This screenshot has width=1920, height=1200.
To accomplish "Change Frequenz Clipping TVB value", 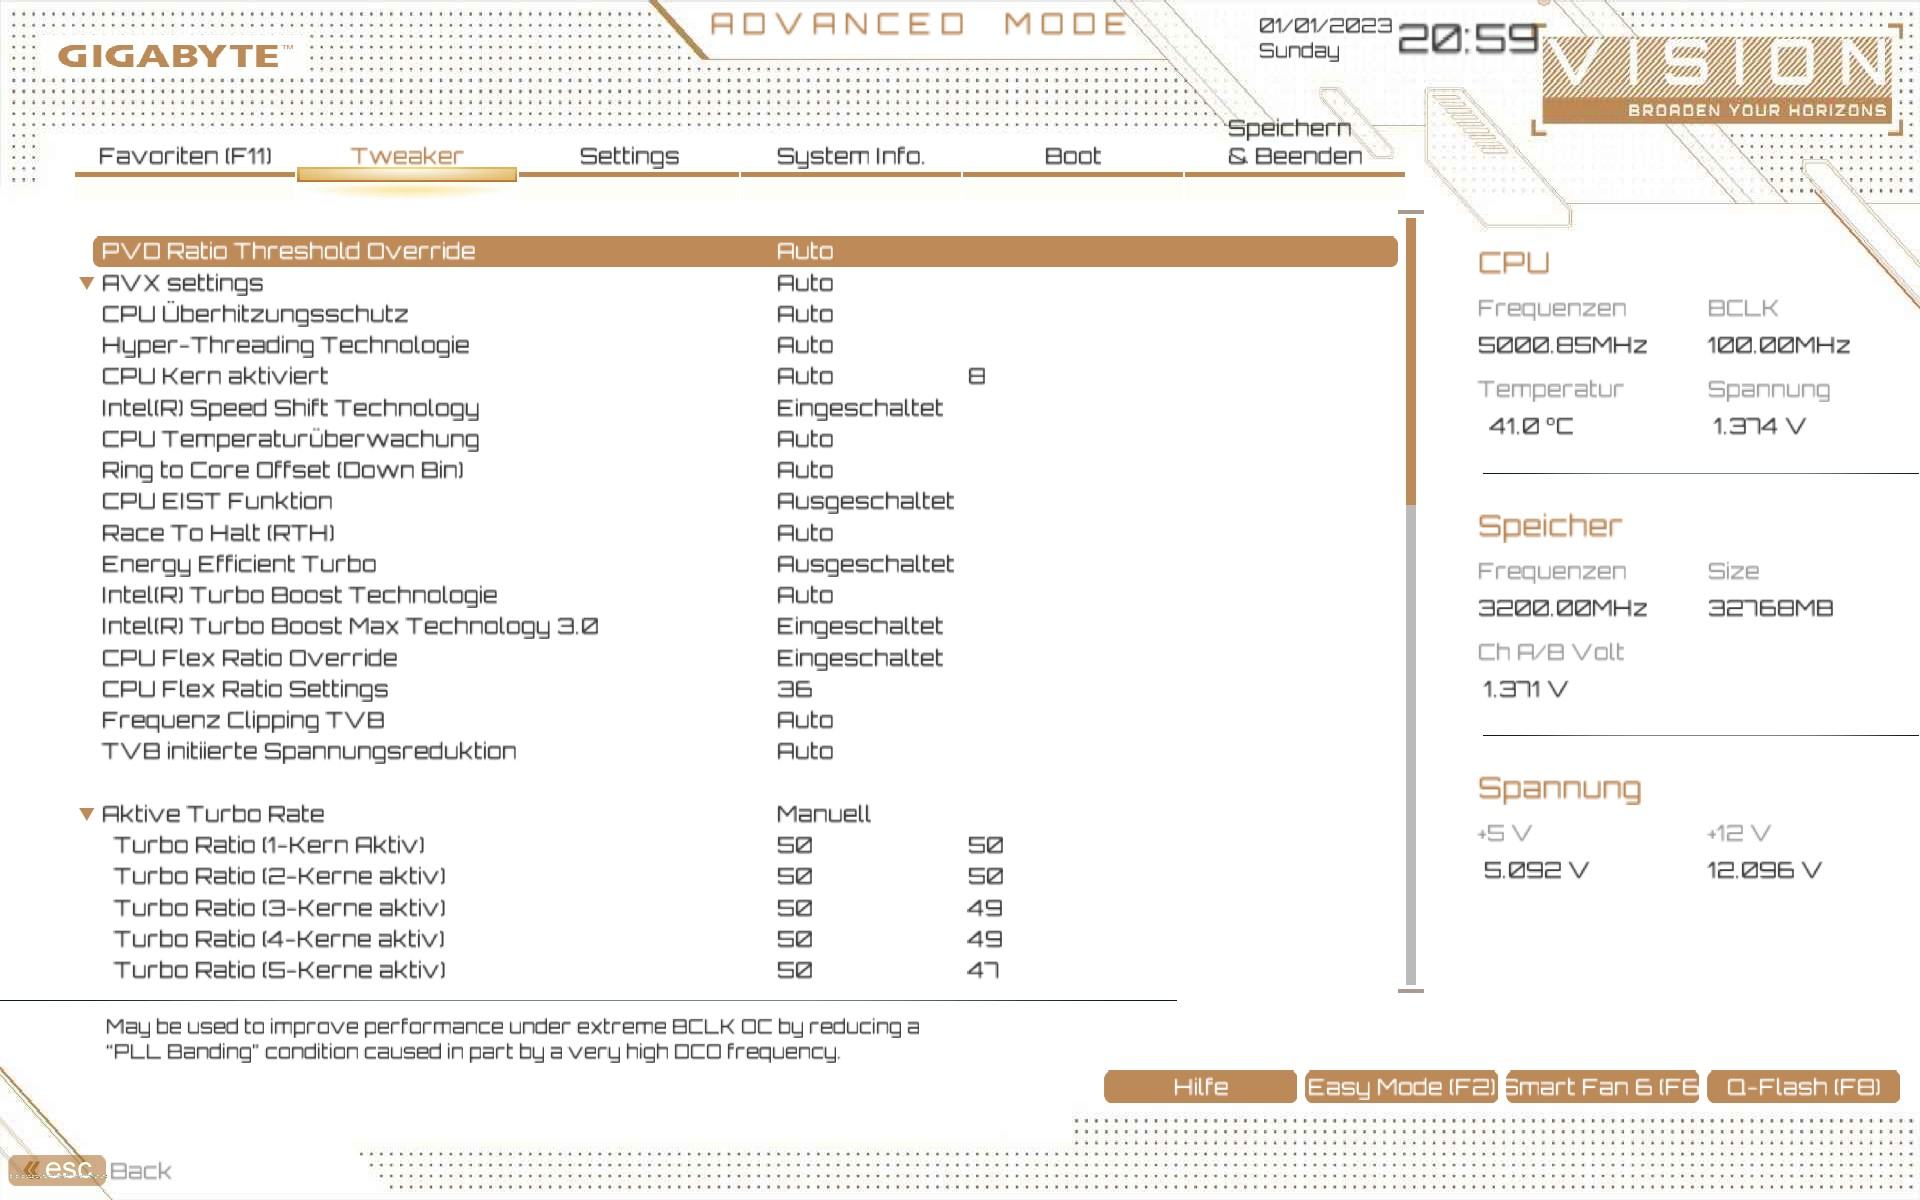I will (805, 720).
